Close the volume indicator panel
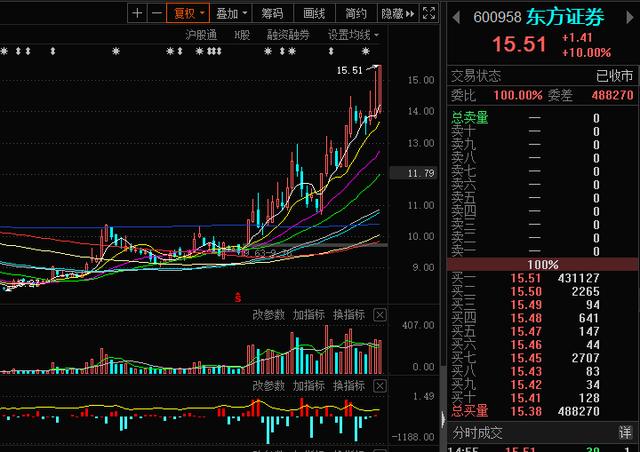The width and height of the screenshot is (640, 452). (x=380, y=315)
